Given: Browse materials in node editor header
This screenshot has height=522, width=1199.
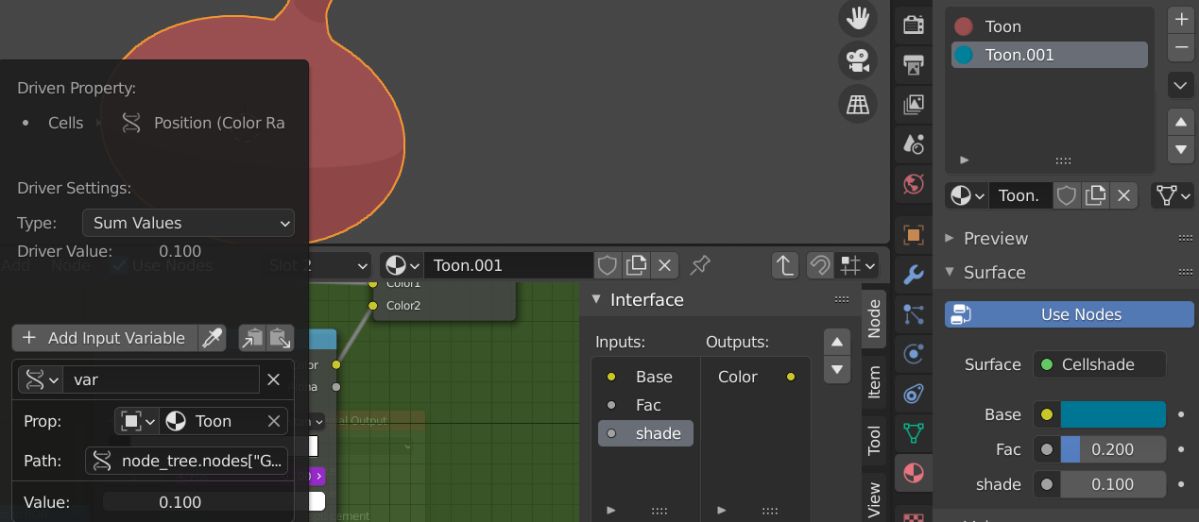Looking at the screenshot, I should [402, 265].
